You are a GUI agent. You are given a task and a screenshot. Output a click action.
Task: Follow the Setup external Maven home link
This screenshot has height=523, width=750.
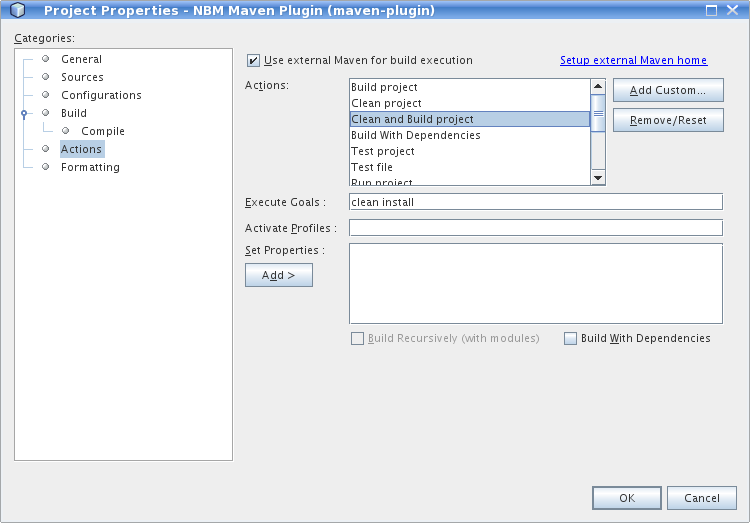coord(633,60)
